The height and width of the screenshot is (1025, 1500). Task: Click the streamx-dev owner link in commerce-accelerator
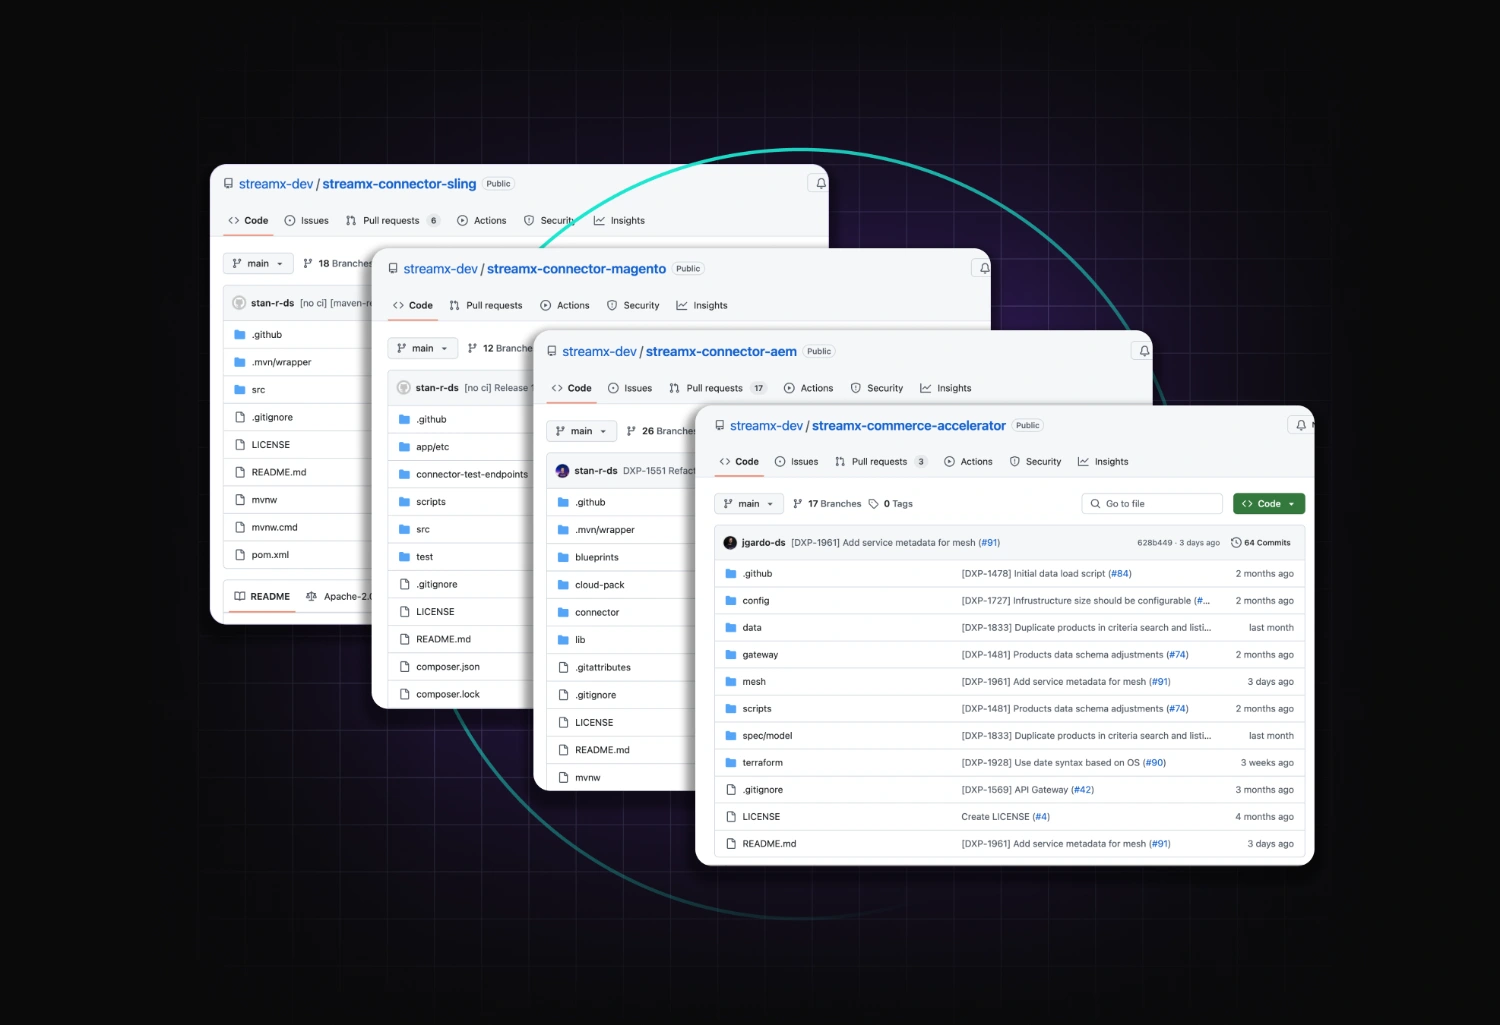[x=766, y=425]
